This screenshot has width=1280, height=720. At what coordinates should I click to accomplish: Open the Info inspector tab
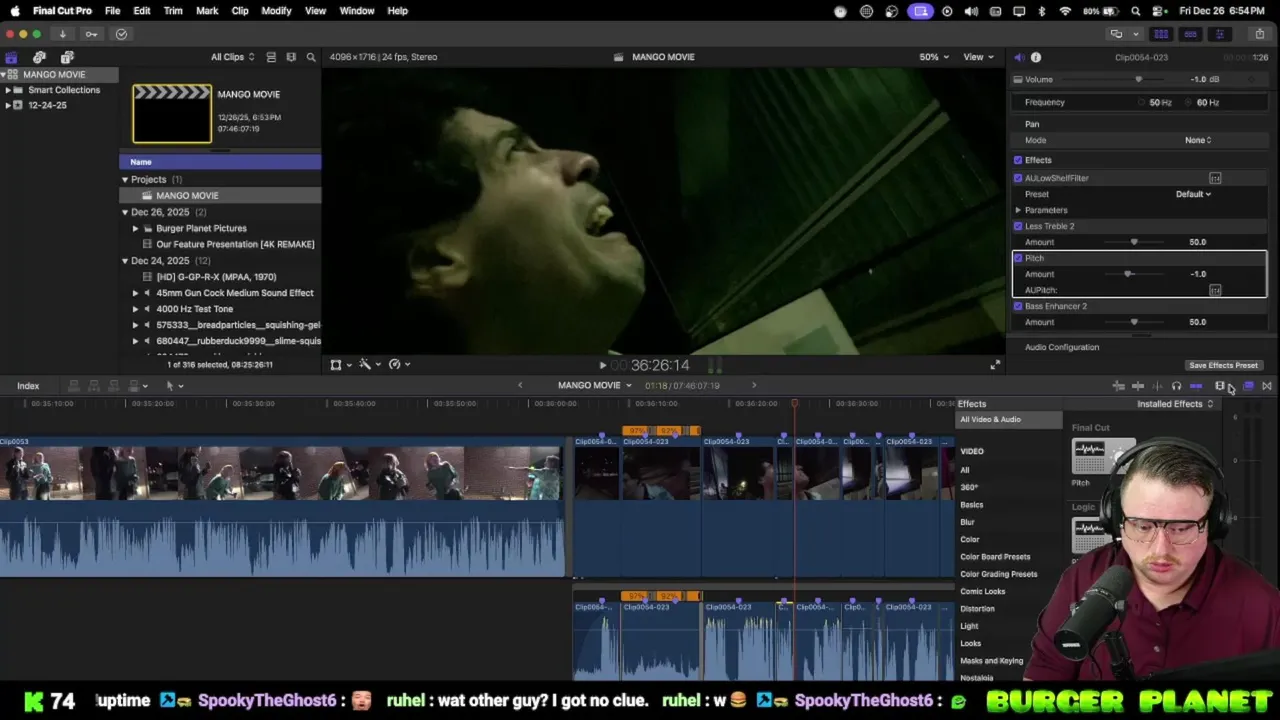point(1036,57)
